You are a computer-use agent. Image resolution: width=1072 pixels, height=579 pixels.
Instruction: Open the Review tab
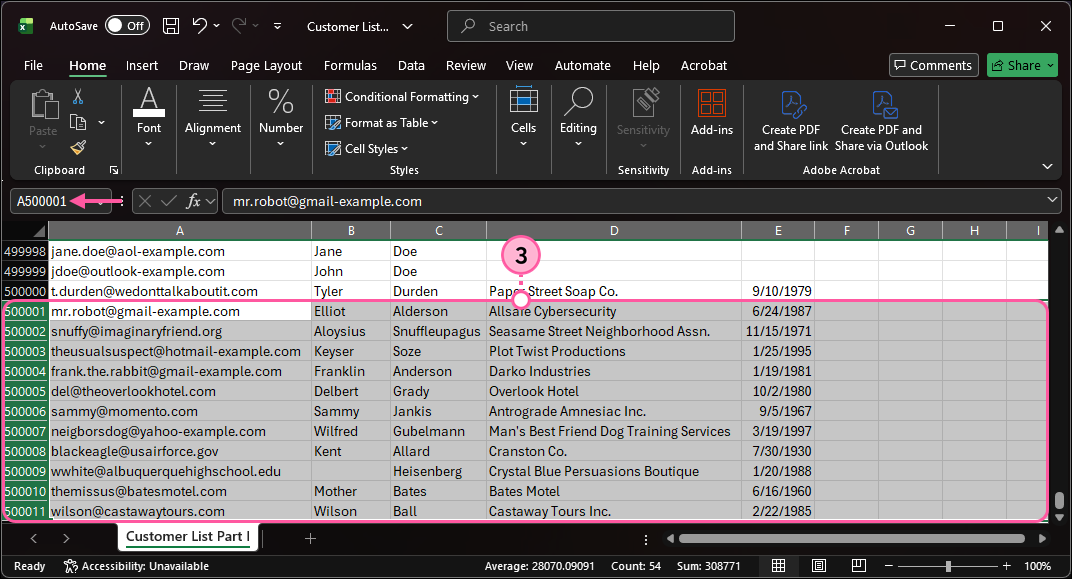[x=466, y=66]
